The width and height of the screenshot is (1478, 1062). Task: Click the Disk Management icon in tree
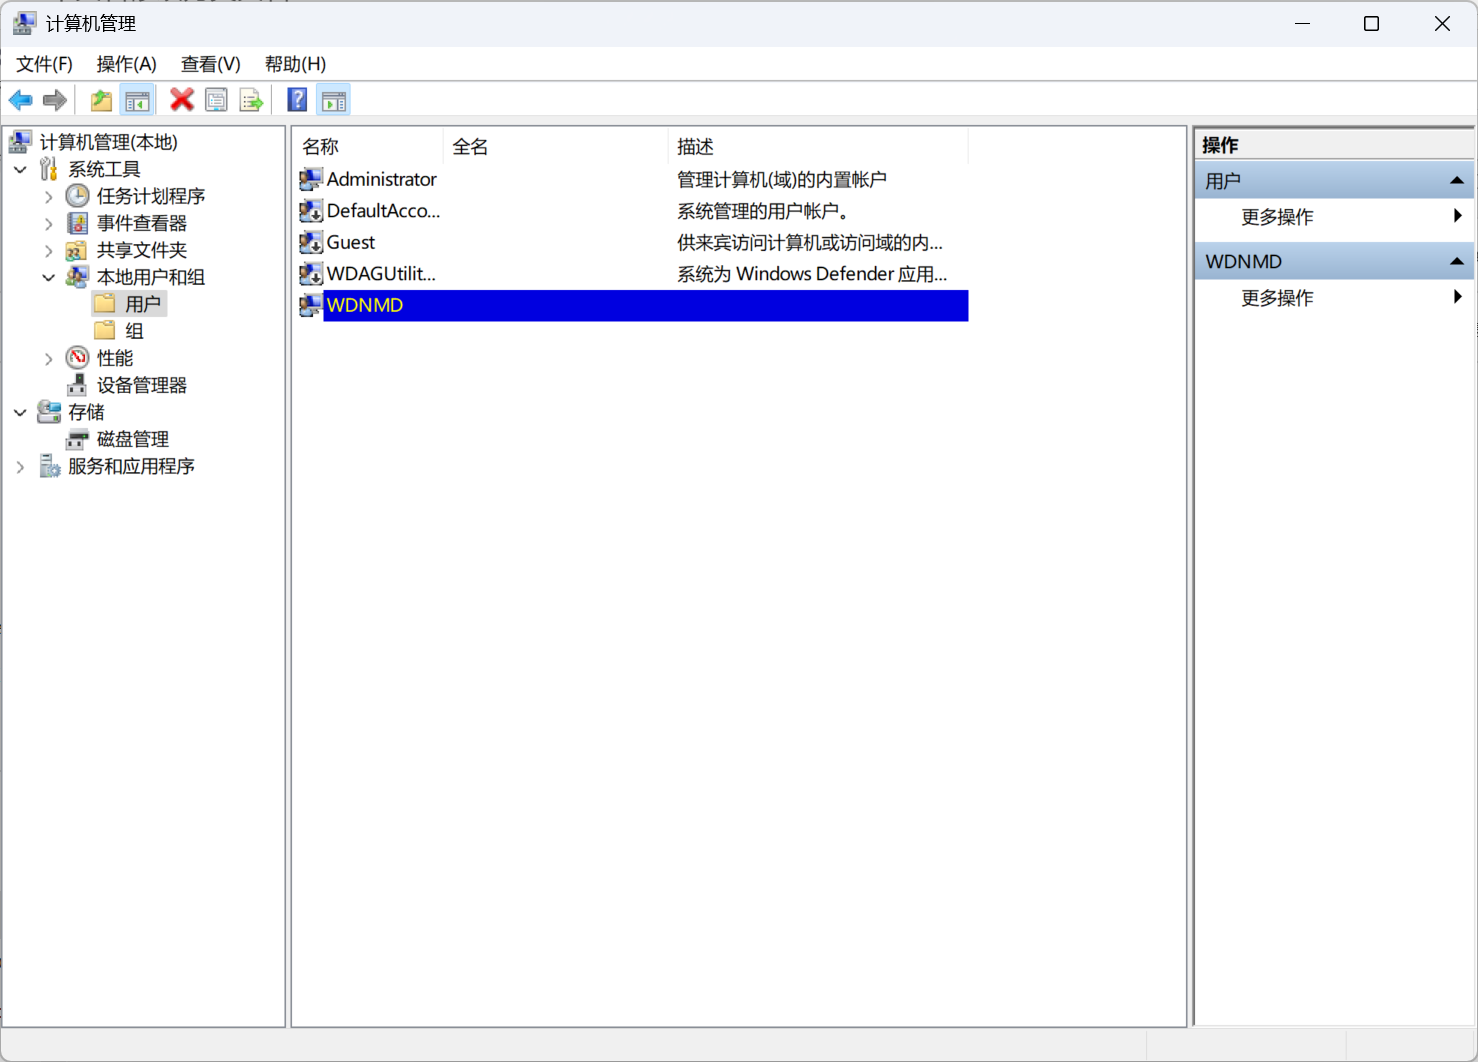click(77, 439)
